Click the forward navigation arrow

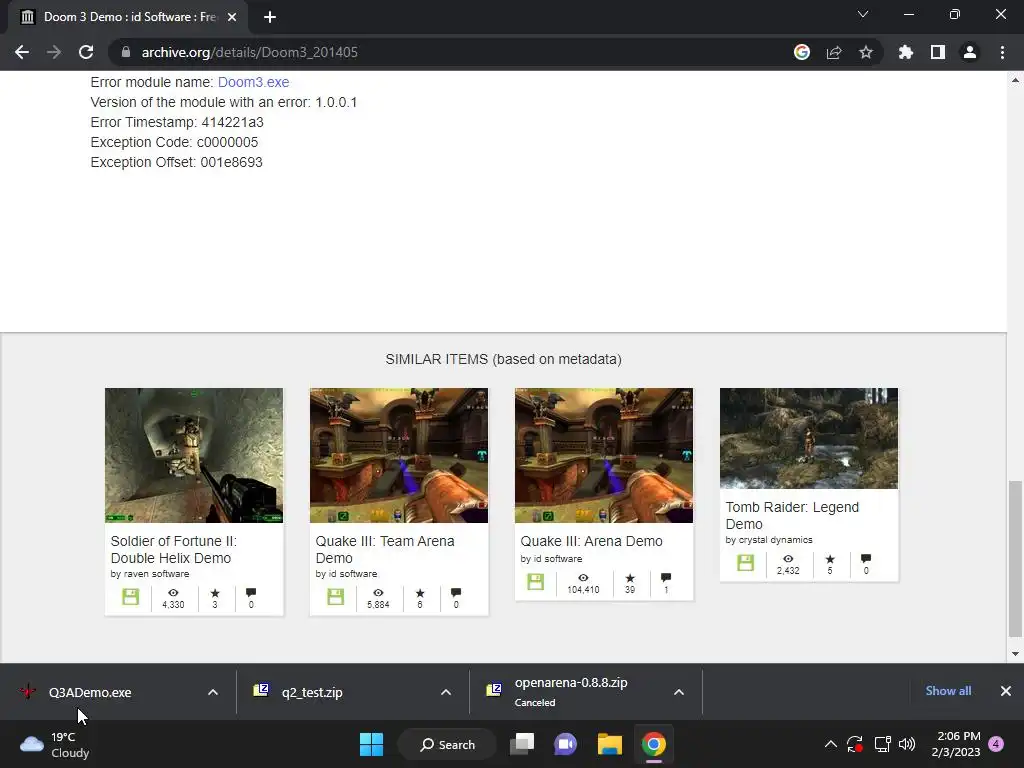pyautogui.click(x=54, y=52)
